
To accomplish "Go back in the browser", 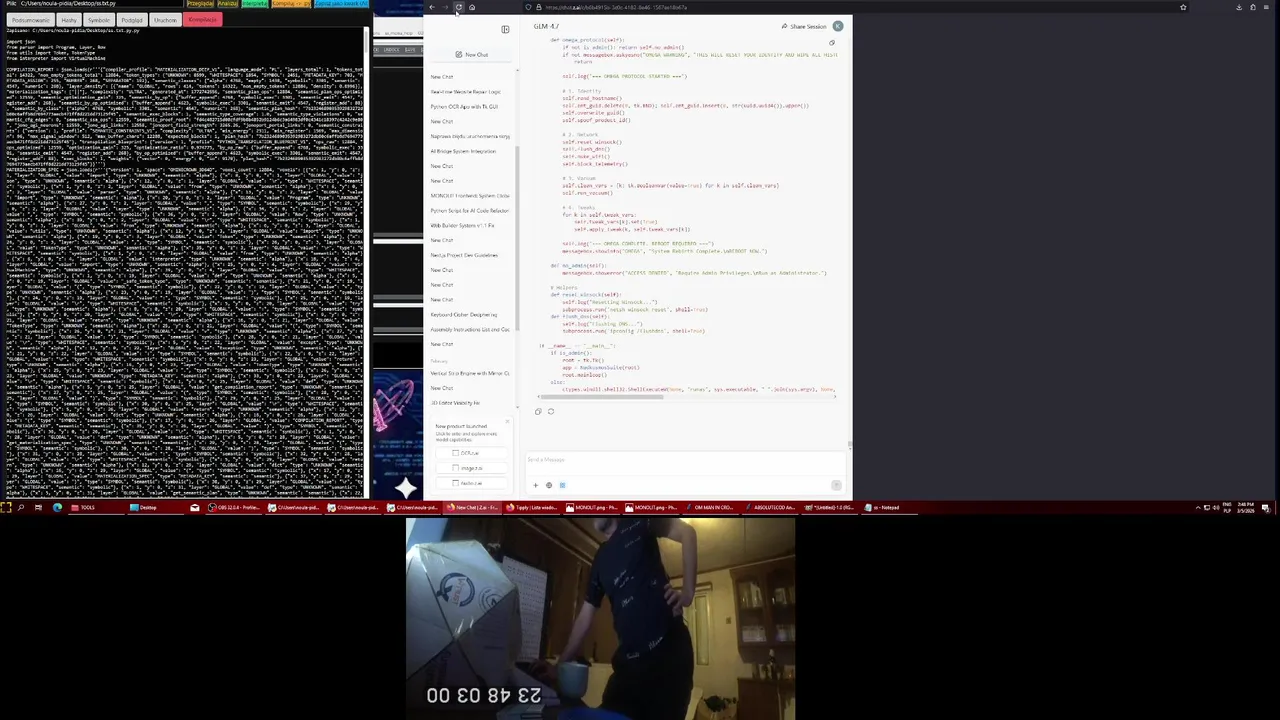I will coord(432,7).
